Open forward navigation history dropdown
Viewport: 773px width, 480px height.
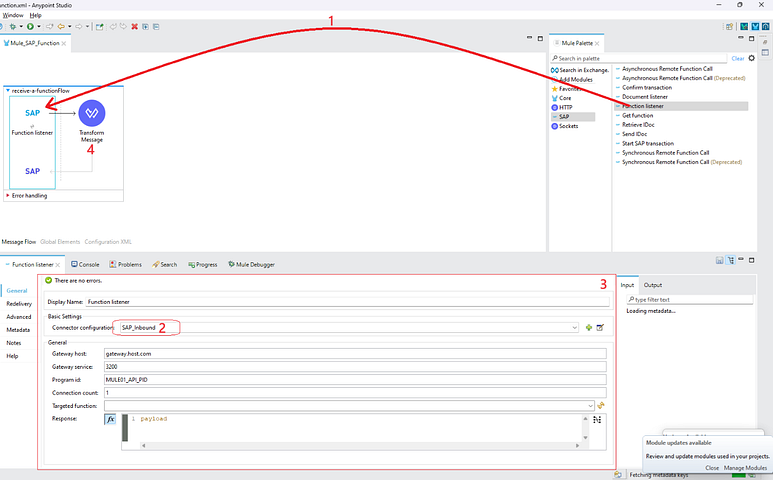87,27
